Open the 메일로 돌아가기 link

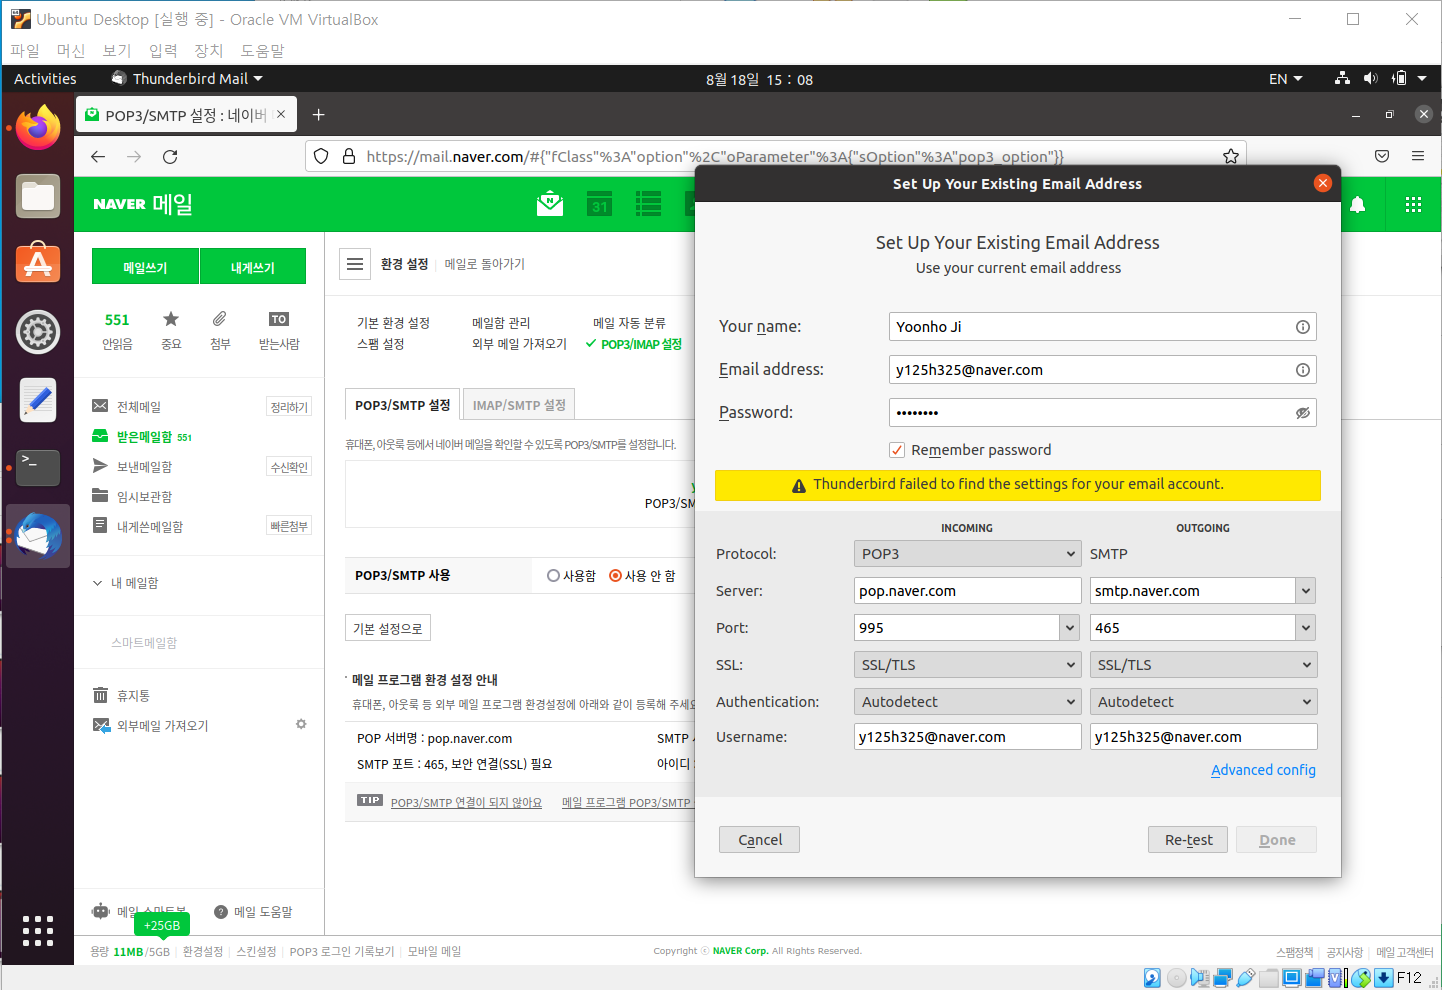pos(485,264)
